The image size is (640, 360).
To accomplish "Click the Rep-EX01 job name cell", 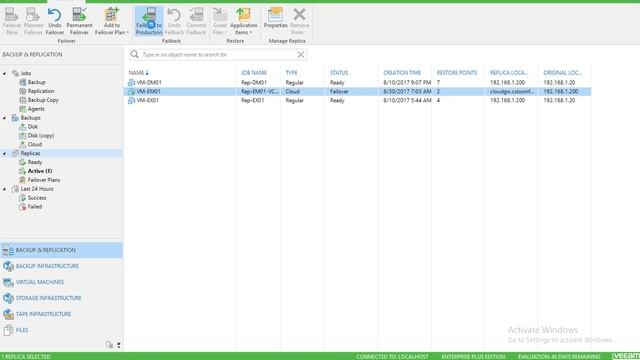I will (x=253, y=100).
